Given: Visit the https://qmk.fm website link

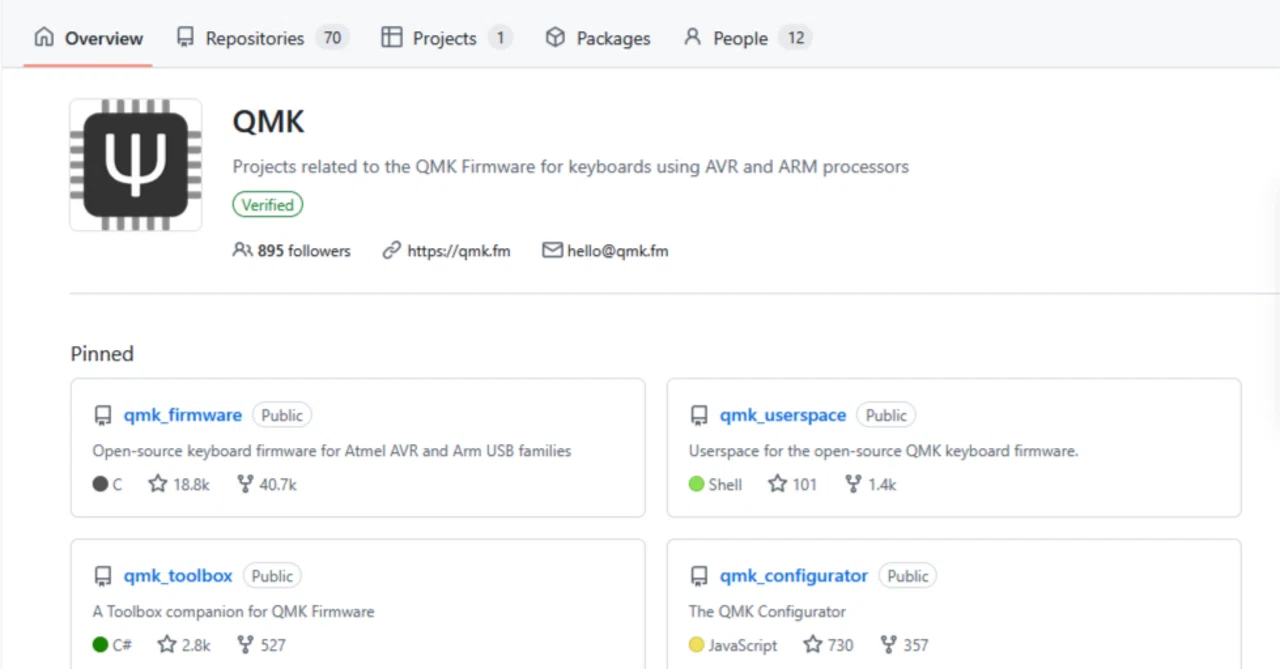Looking at the screenshot, I should coord(459,251).
